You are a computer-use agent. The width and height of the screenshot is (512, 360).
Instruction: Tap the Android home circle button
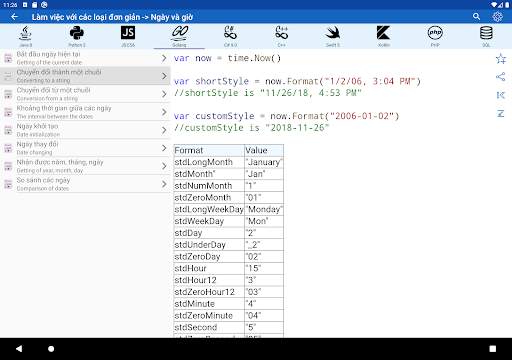[51, 349]
